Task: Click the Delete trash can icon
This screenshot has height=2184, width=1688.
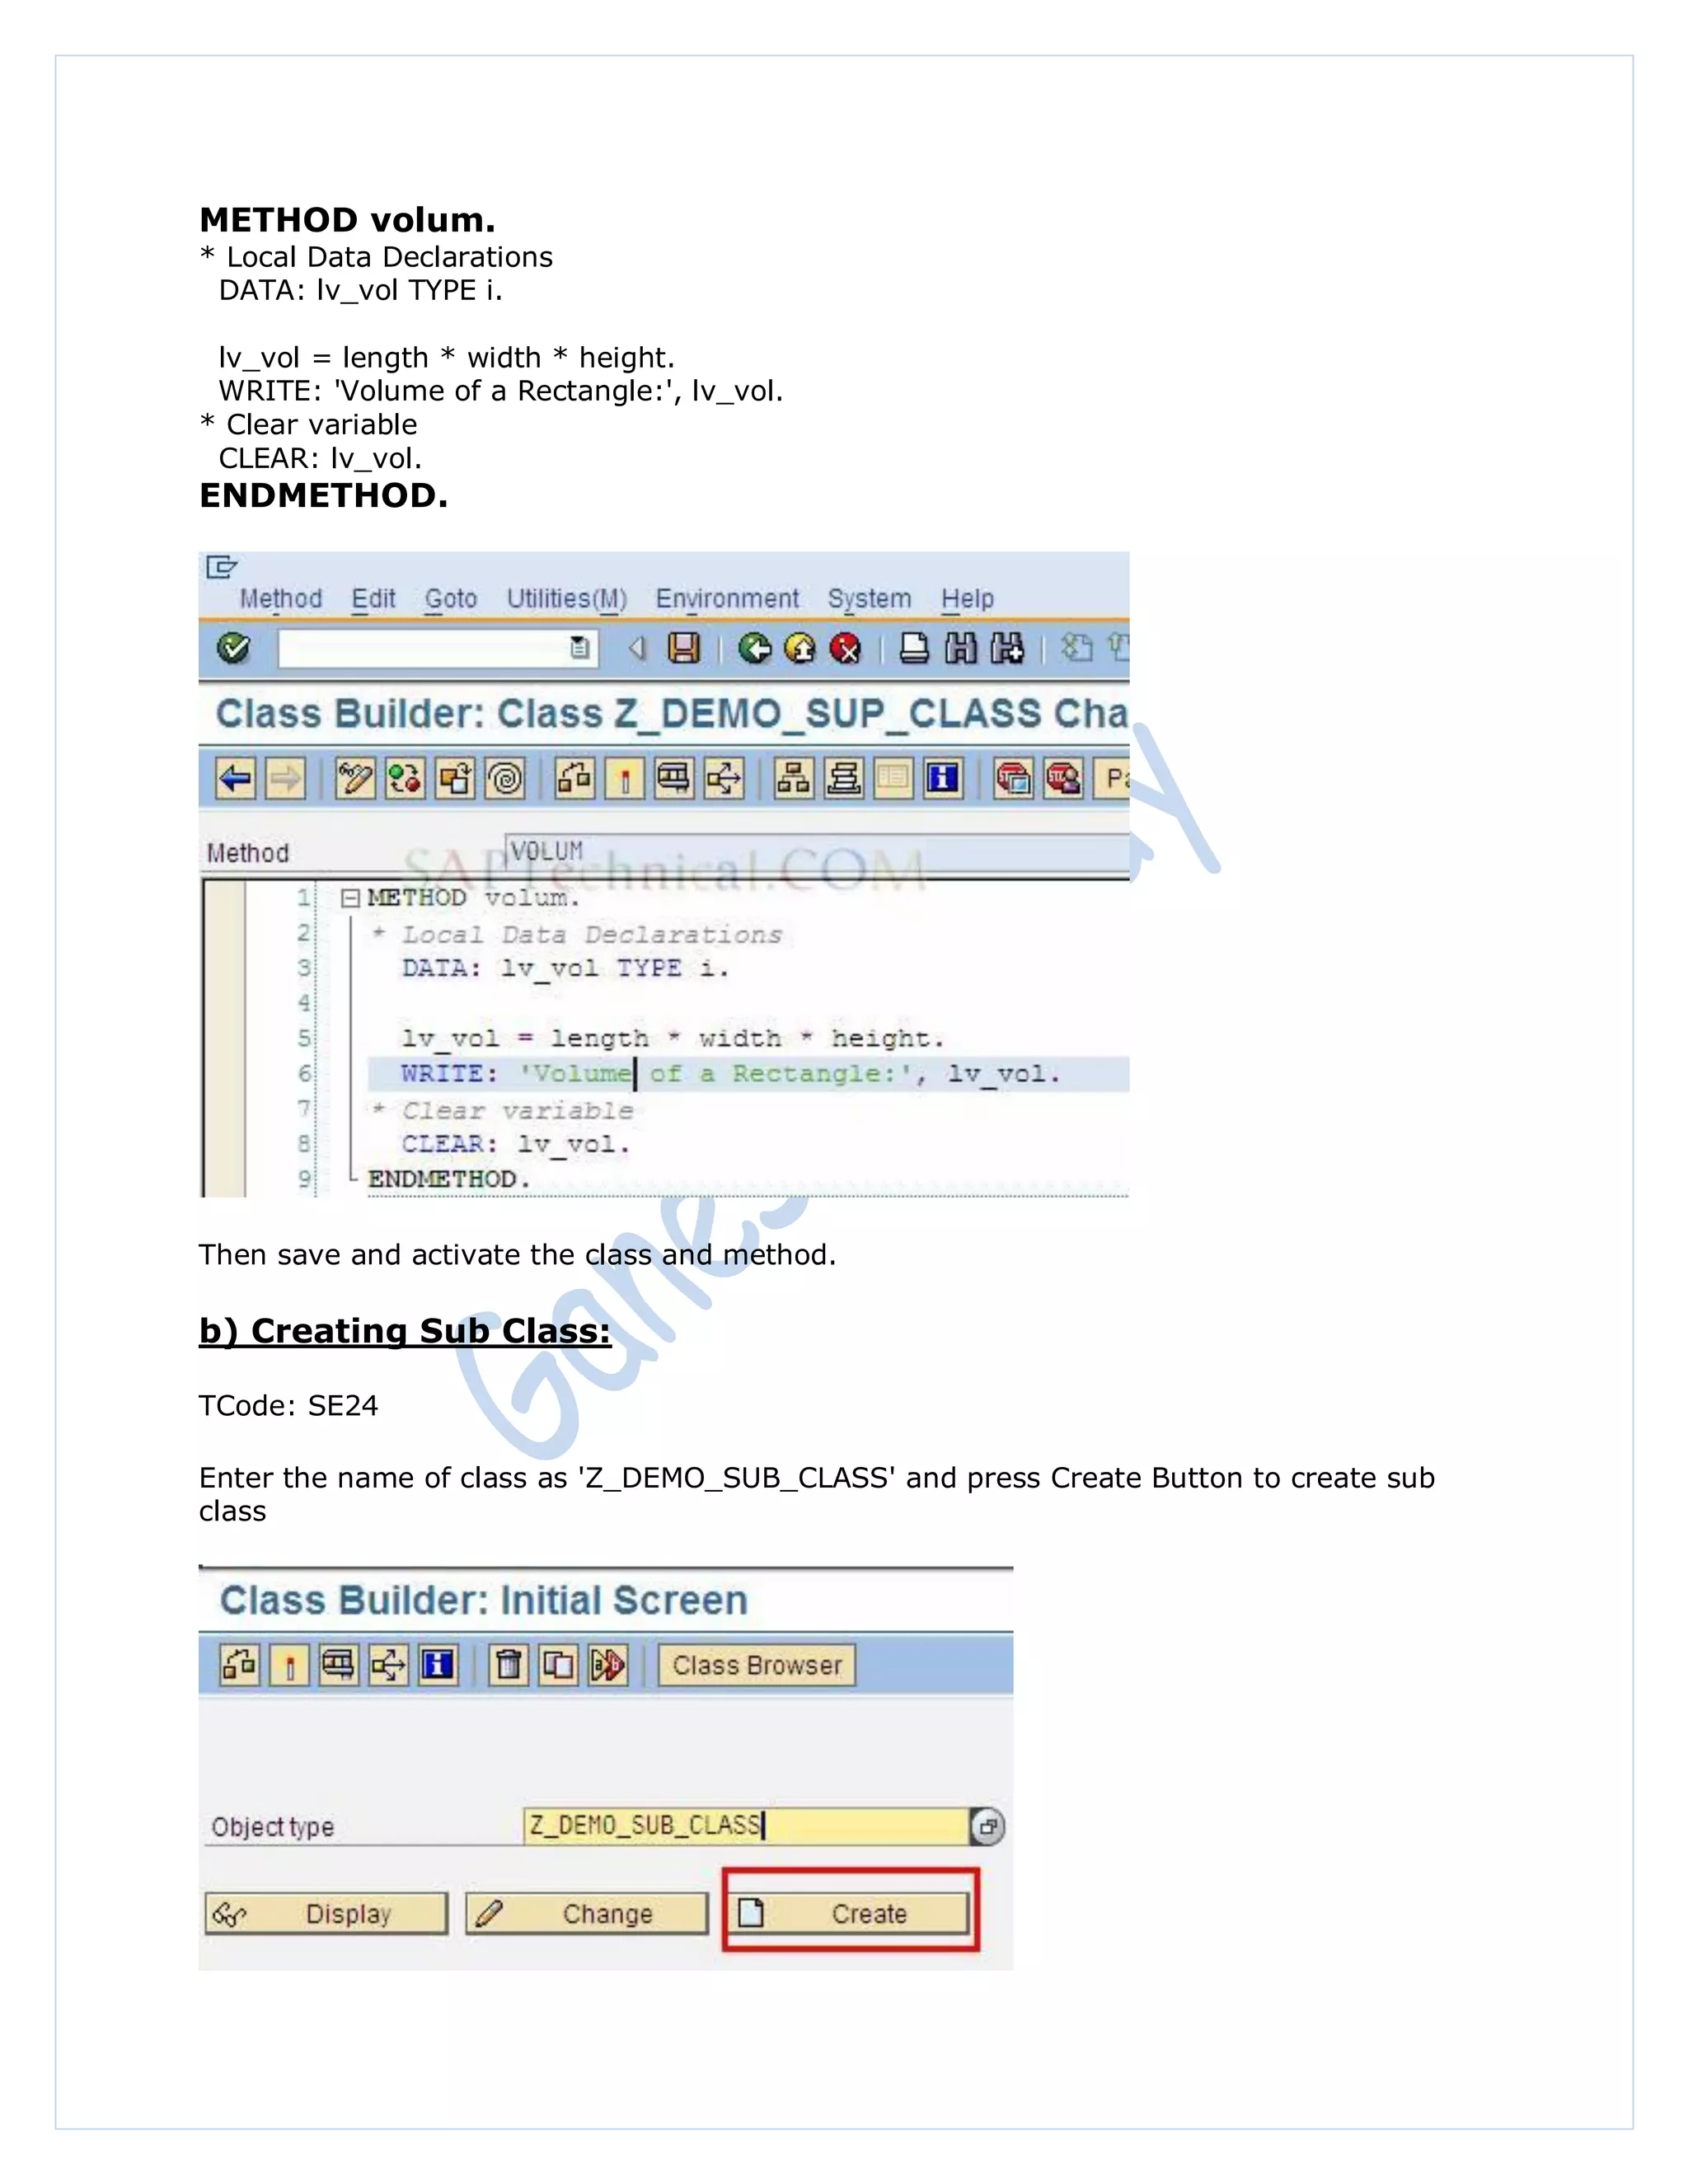Action: (509, 1665)
